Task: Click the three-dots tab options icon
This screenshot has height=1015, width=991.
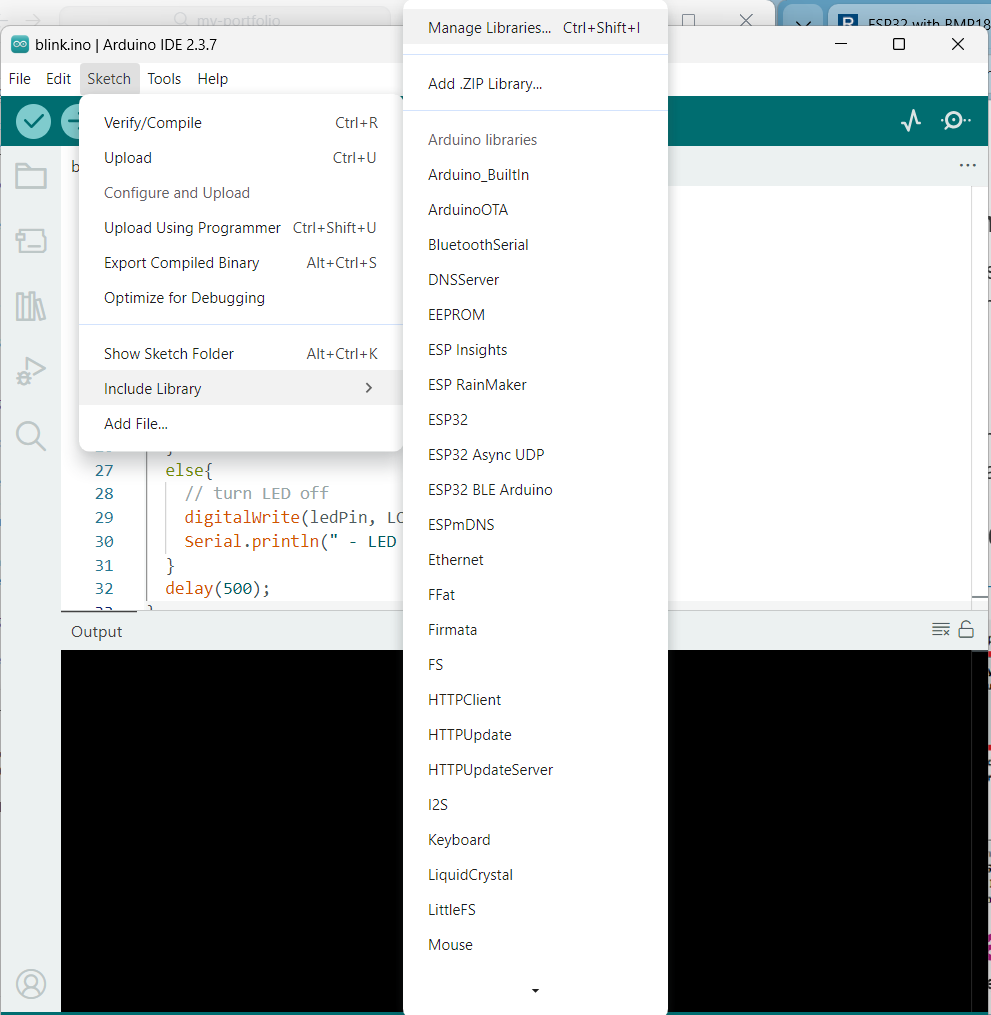Action: pos(968,165)
